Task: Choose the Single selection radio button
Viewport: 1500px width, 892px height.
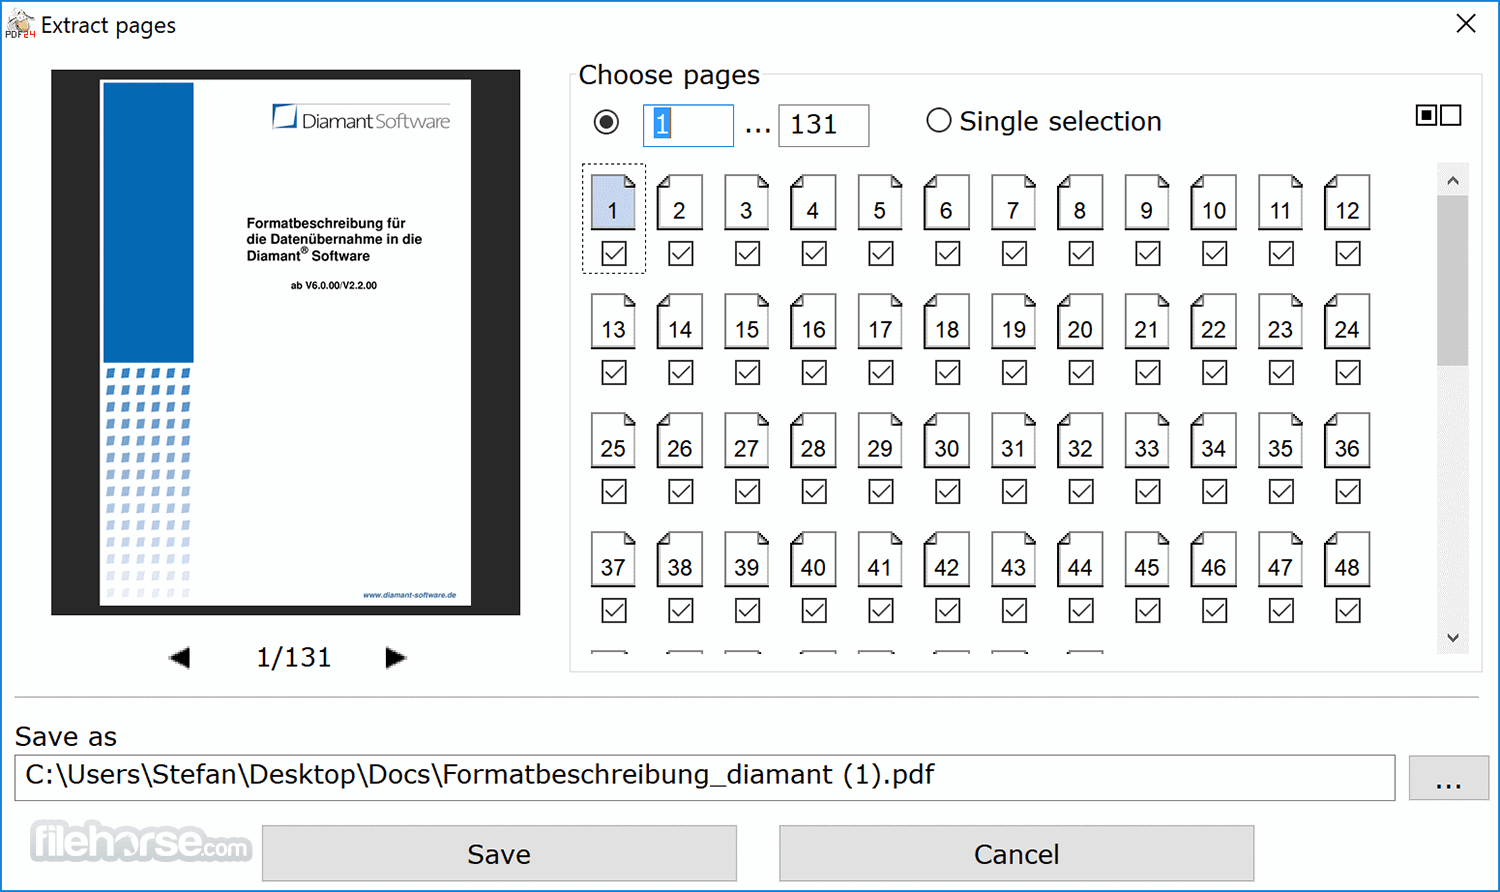Action: (938, 121)
